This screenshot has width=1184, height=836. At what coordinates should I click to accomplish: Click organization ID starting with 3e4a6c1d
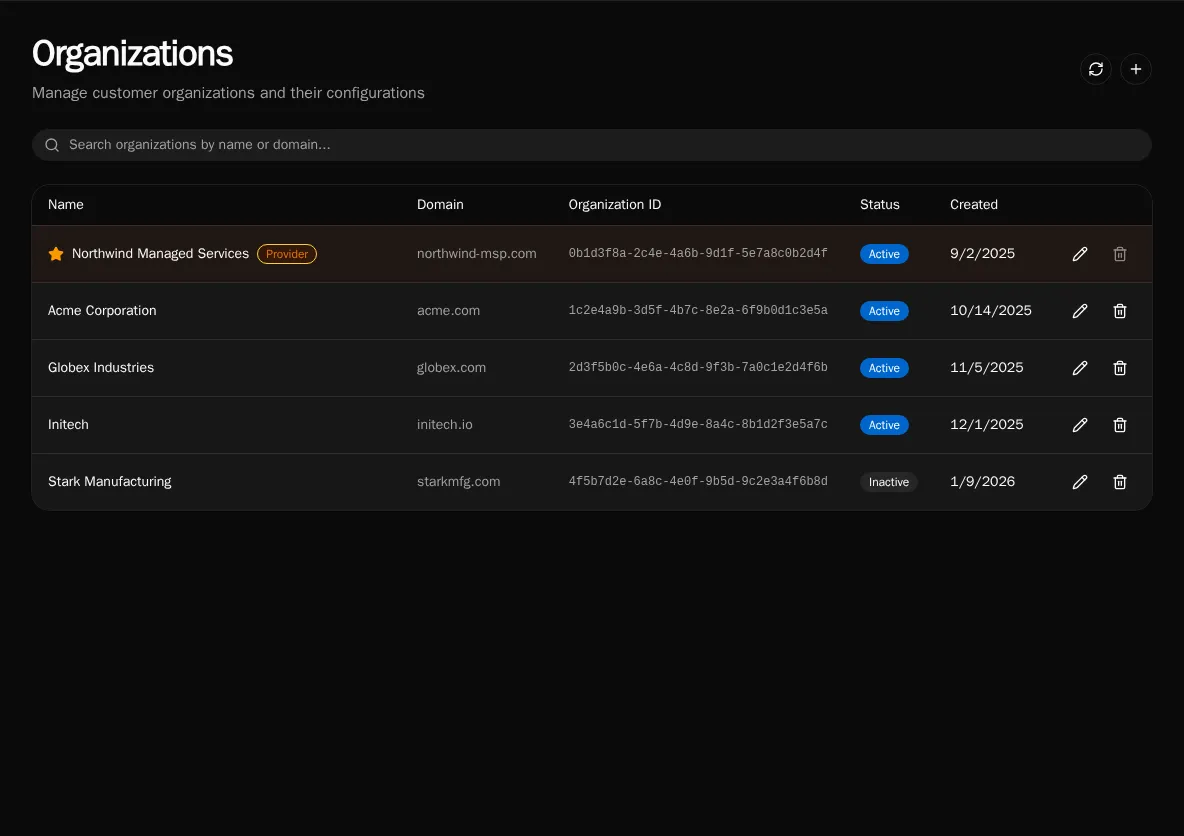coord(698,424)
